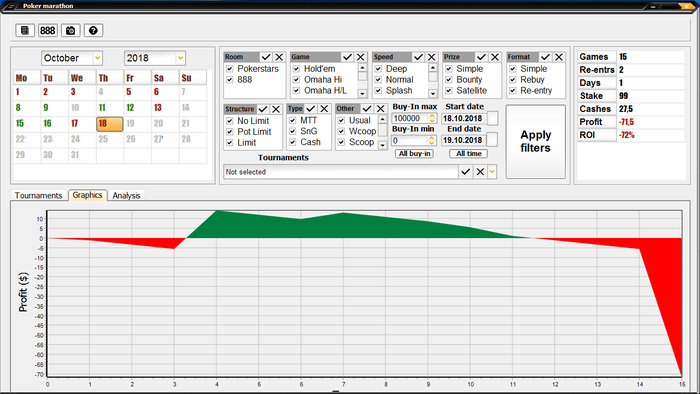Screen dimensions: 700x394
Task: Adjust Buy-In max spinner arrows
Action: click(432, 118)
